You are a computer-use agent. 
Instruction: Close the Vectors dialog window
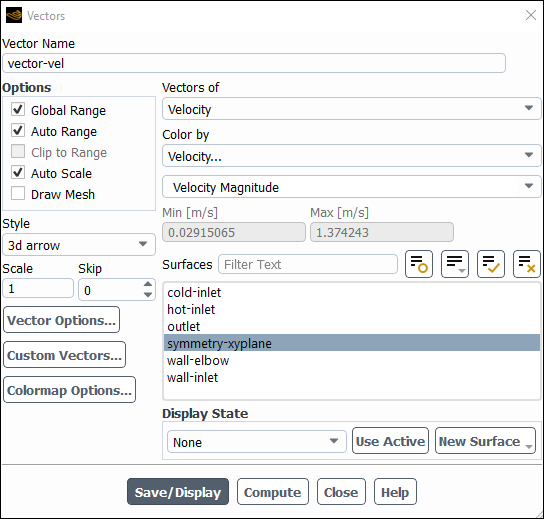[531, 15]
